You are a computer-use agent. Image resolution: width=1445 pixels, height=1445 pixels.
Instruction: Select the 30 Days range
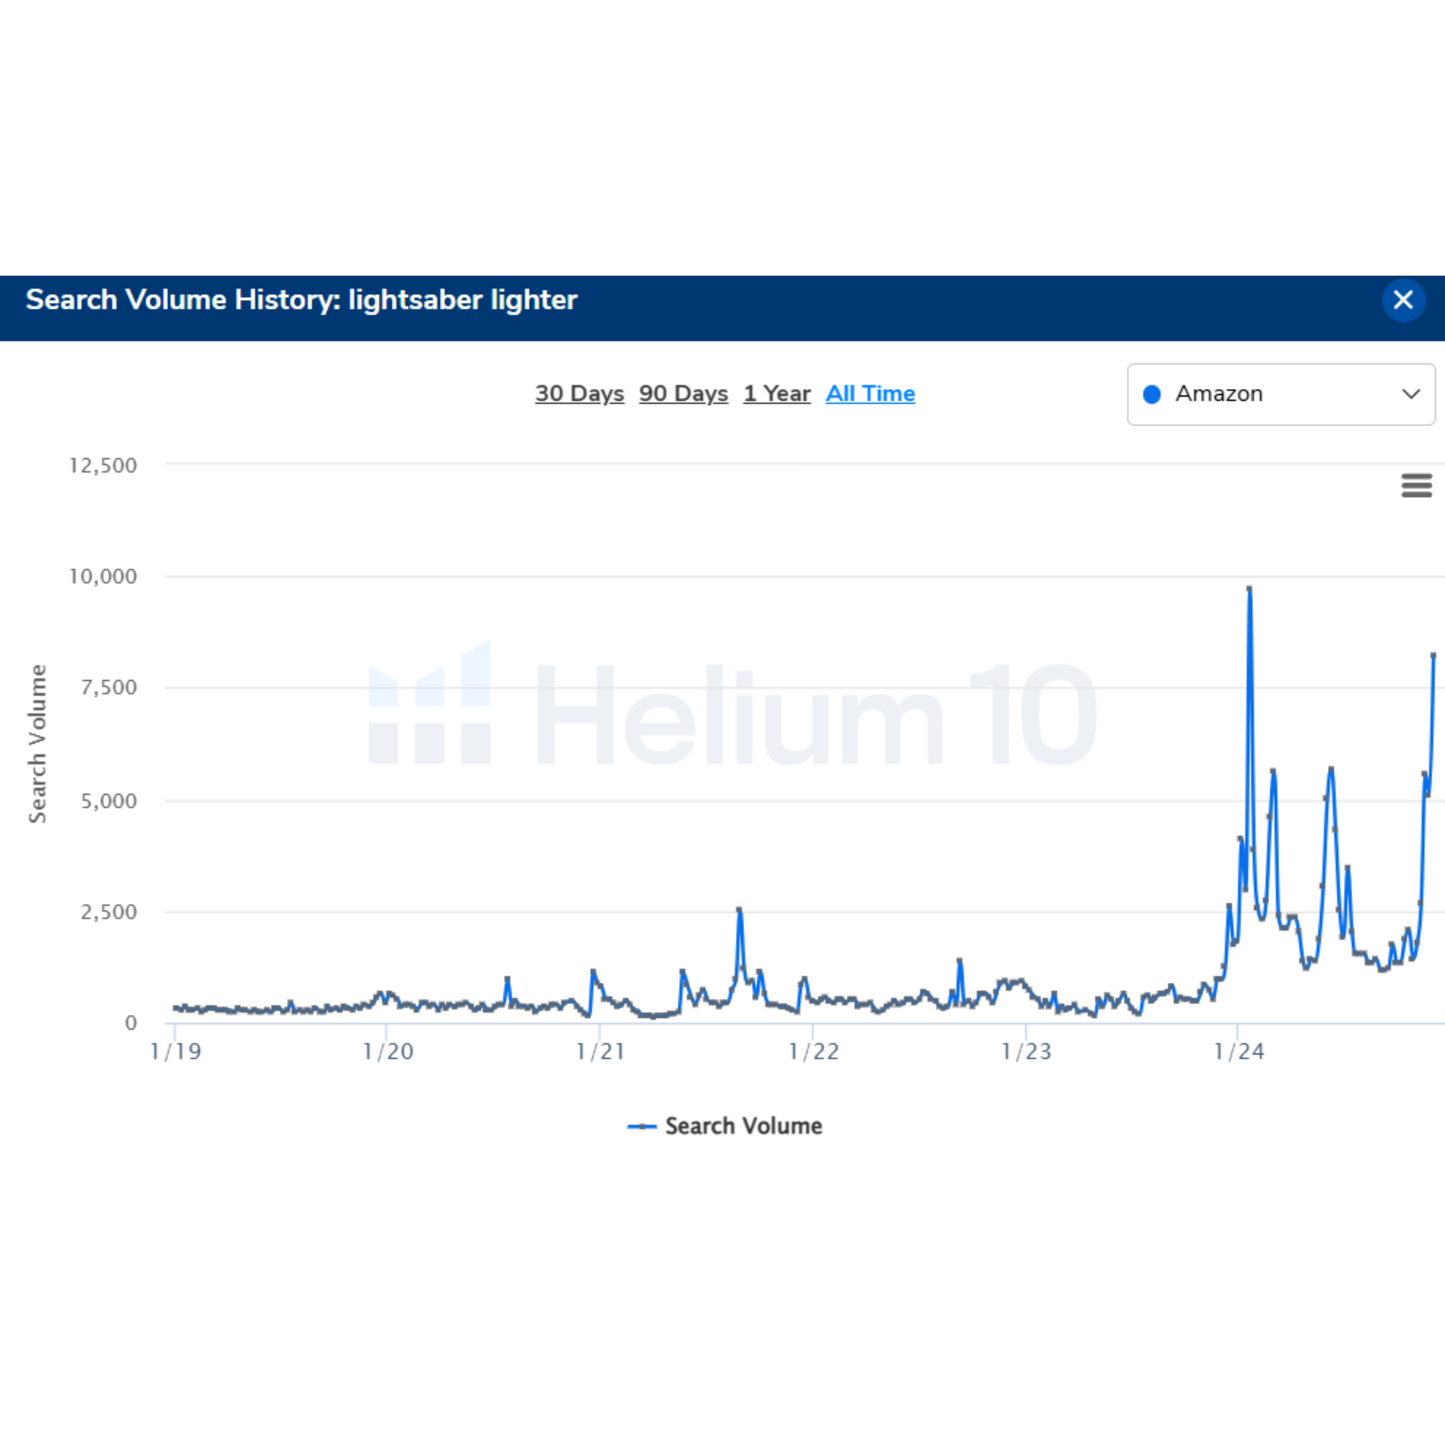pos(579,394)
